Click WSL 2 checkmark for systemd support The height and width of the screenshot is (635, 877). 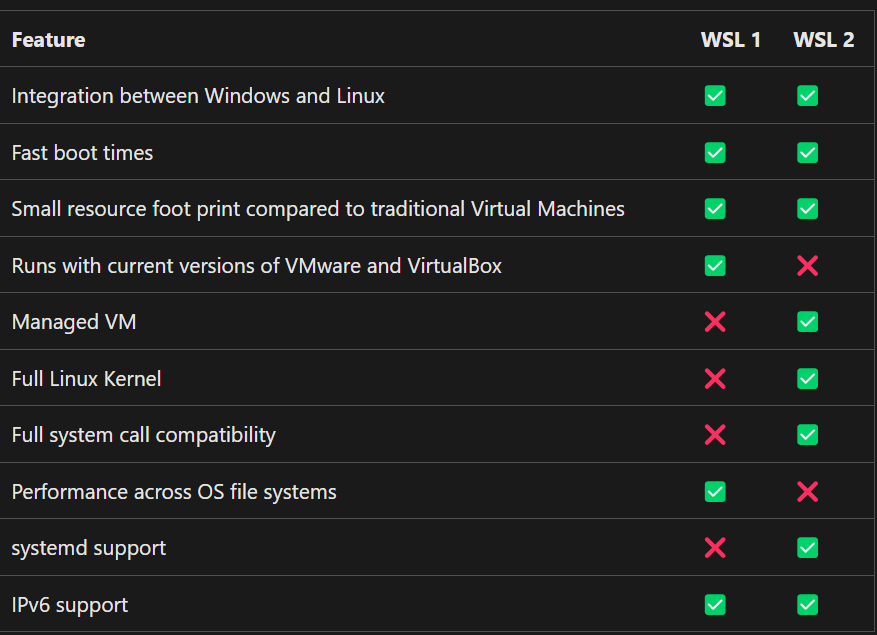coord(807,548)
